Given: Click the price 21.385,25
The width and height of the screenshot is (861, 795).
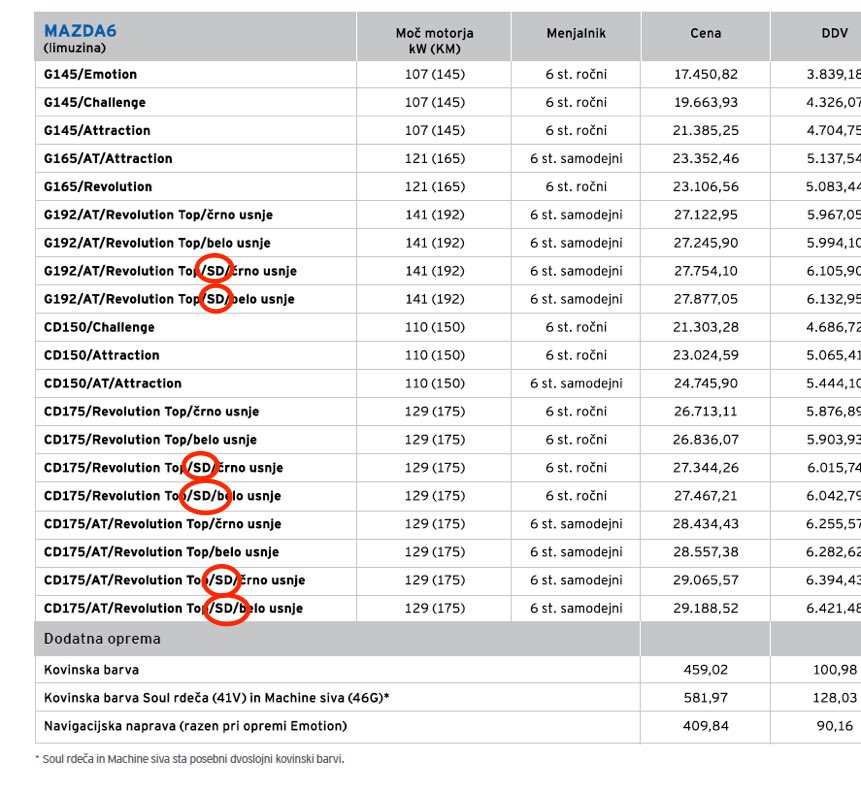Looking at the screenshot, I should [706, 131].
